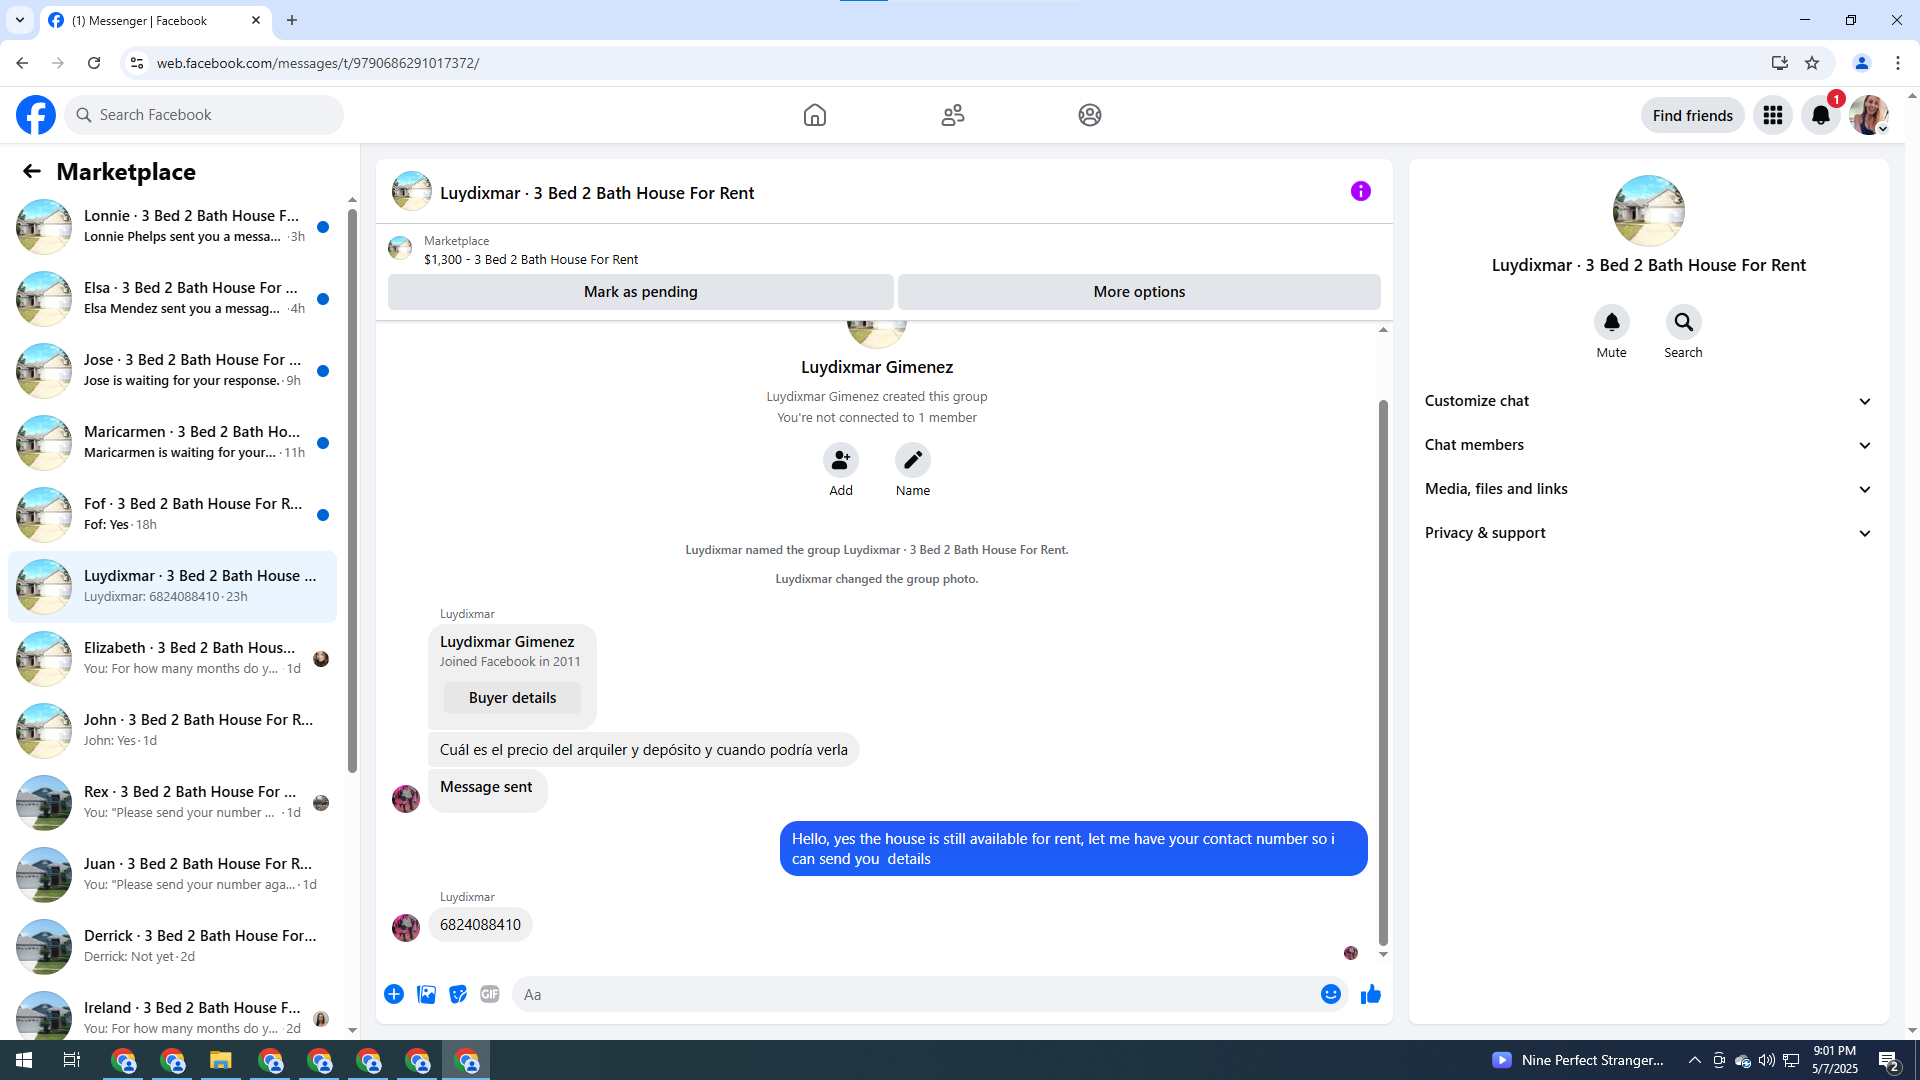Go to Facebook Home tab
This screenshot has width=1920, height=1080.
coord(814,115)
